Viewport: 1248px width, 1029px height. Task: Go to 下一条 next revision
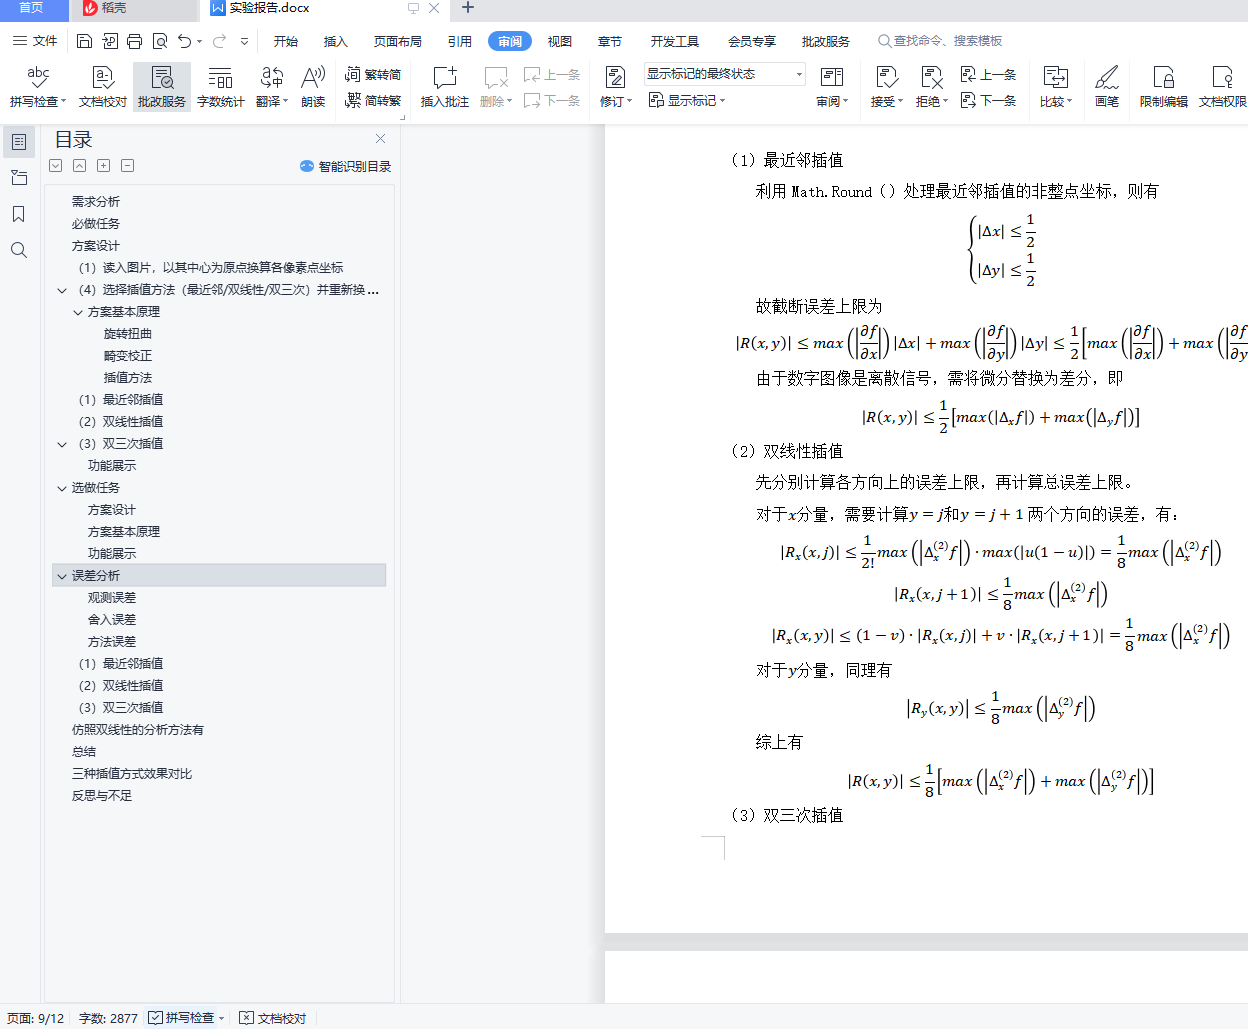pyautogui.click(x=988, y=100)
